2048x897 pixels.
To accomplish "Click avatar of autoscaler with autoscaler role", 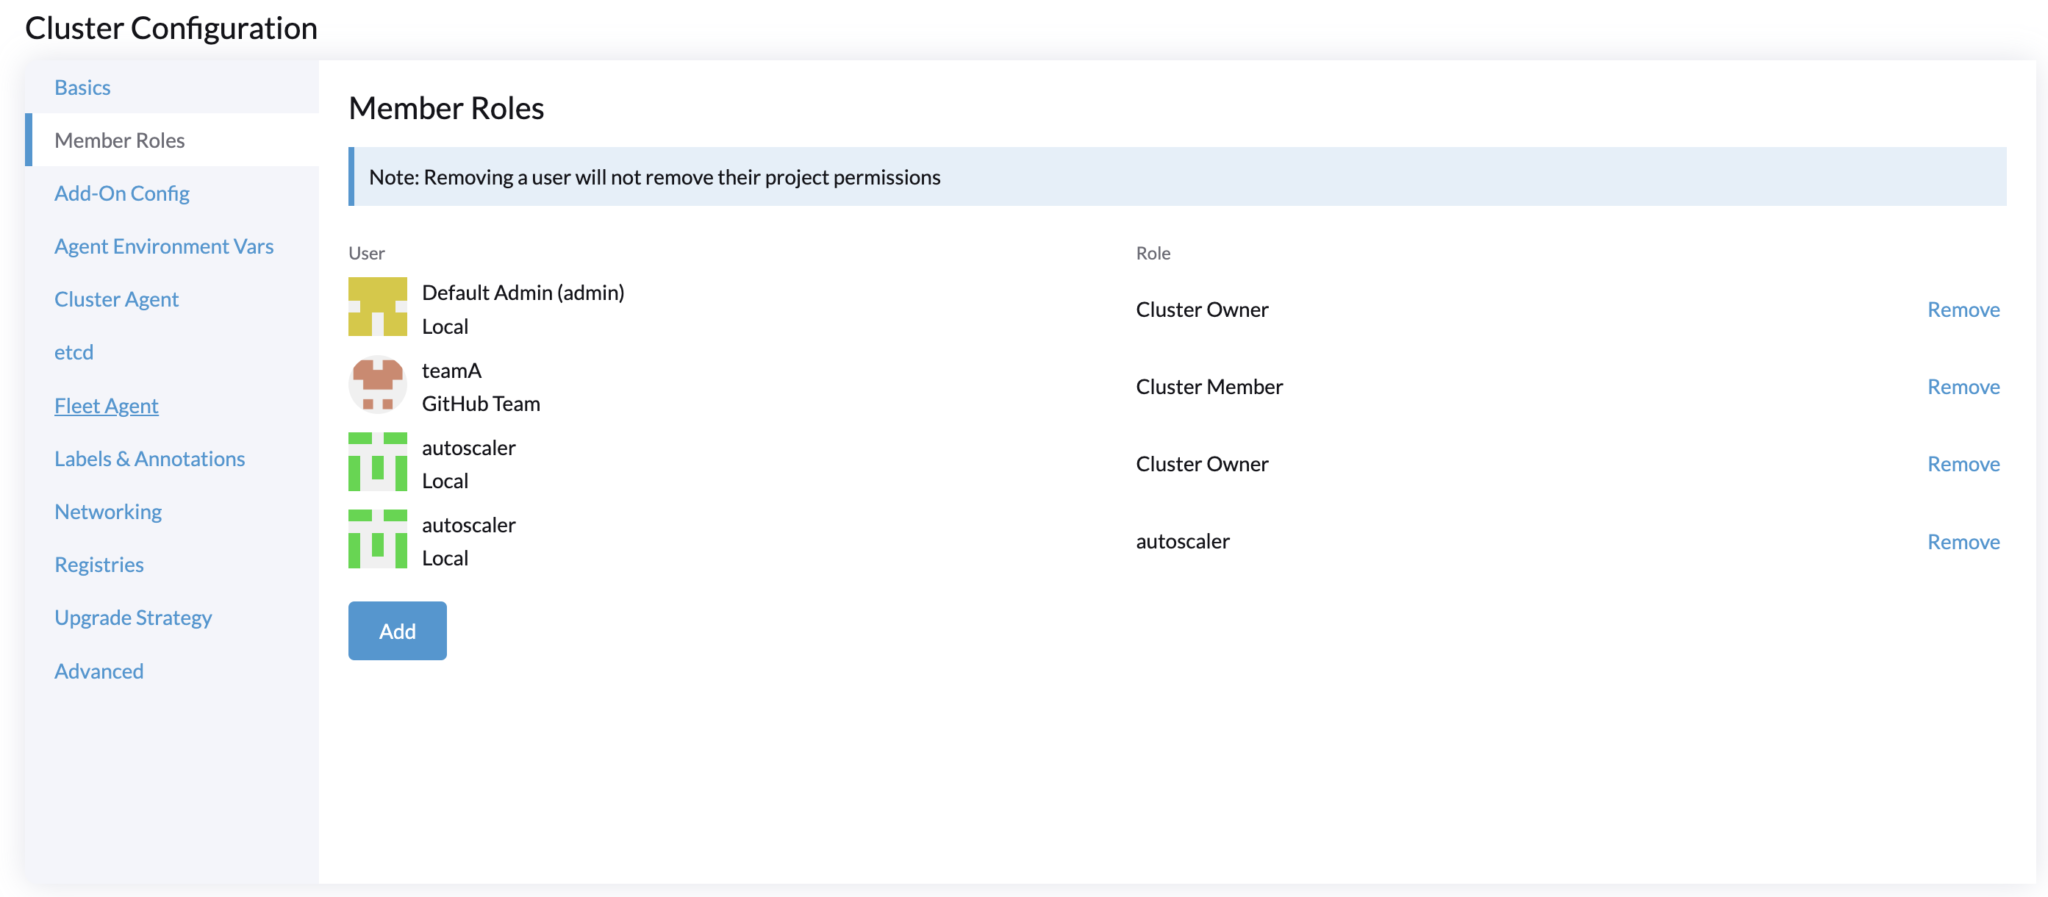I will coord(377,540).
